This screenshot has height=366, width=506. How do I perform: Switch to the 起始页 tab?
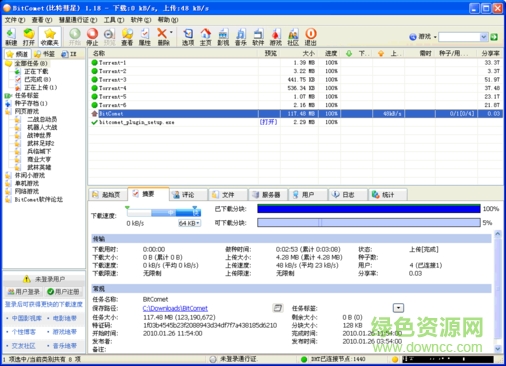[x=108, y=195]
